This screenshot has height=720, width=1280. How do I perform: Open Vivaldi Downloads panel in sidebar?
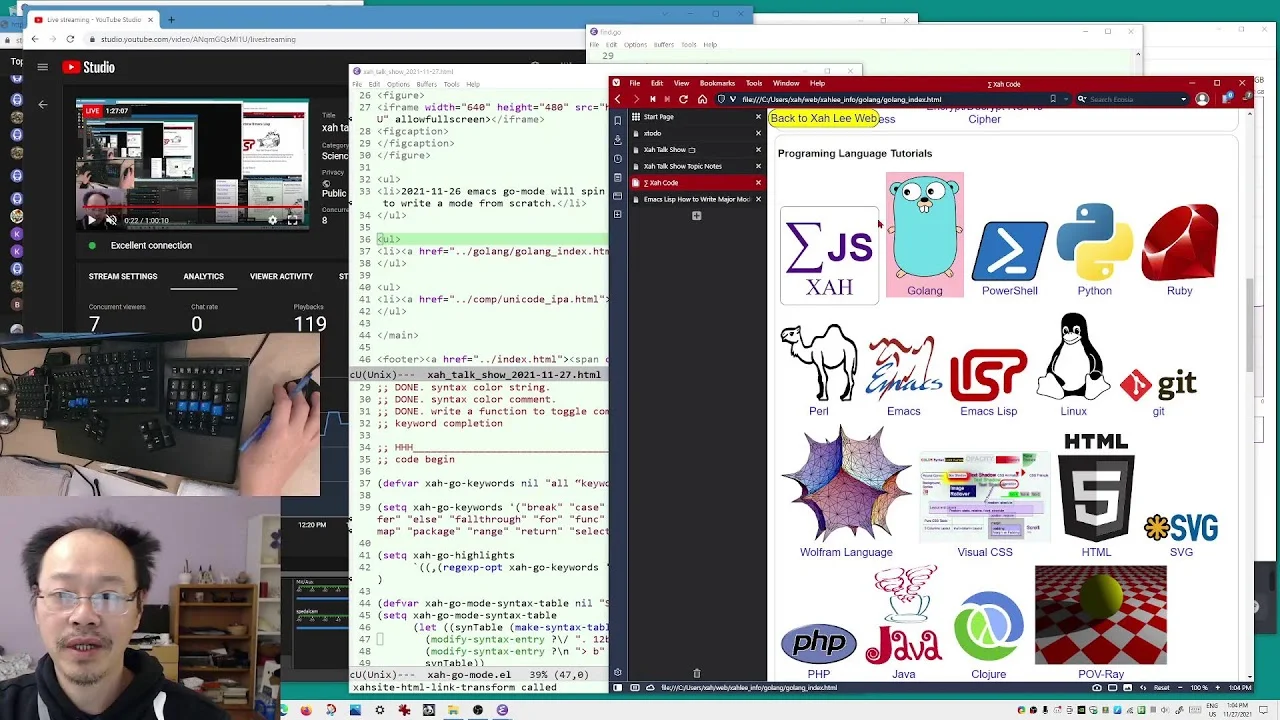point(618,139)
